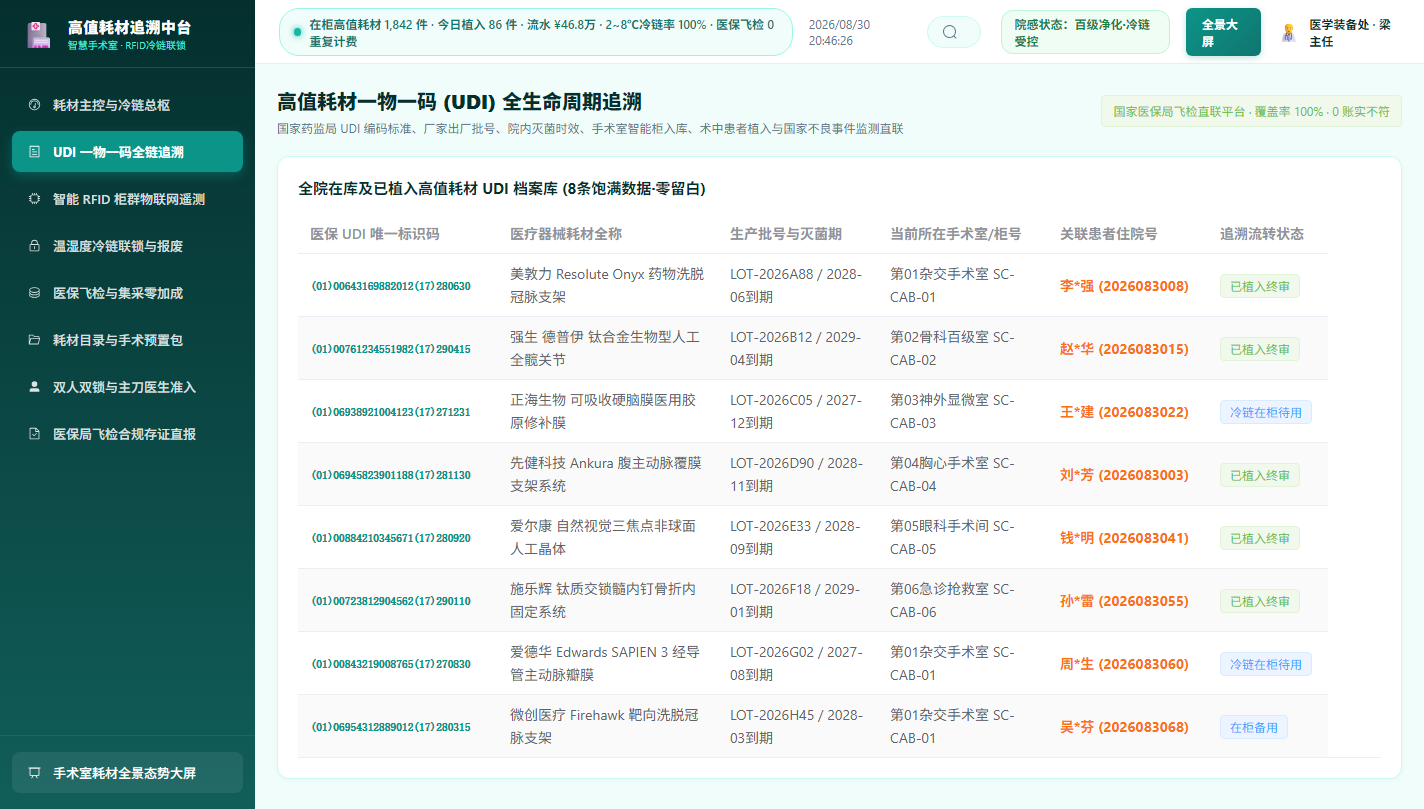Click UDI code (01)00761234551982(17)290415

391,349
